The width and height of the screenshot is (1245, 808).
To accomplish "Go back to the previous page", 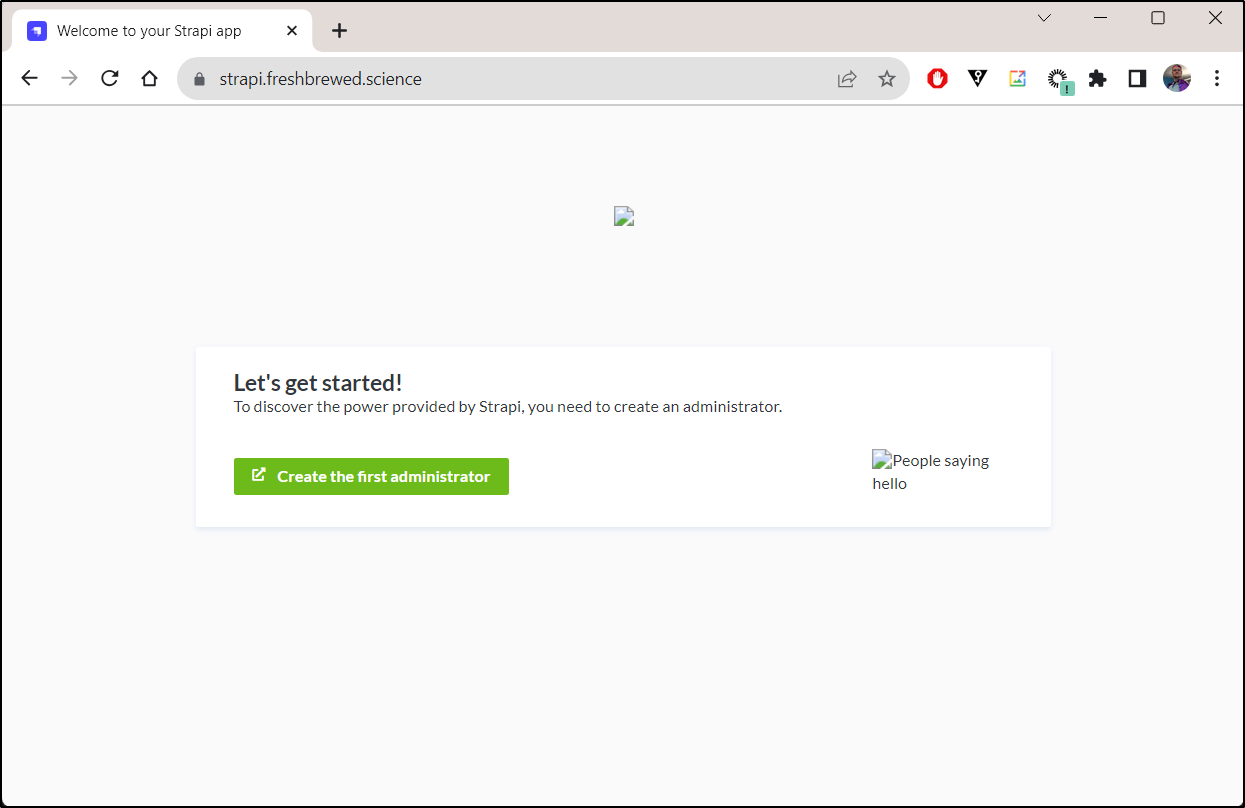I will (x=29, y=78).
